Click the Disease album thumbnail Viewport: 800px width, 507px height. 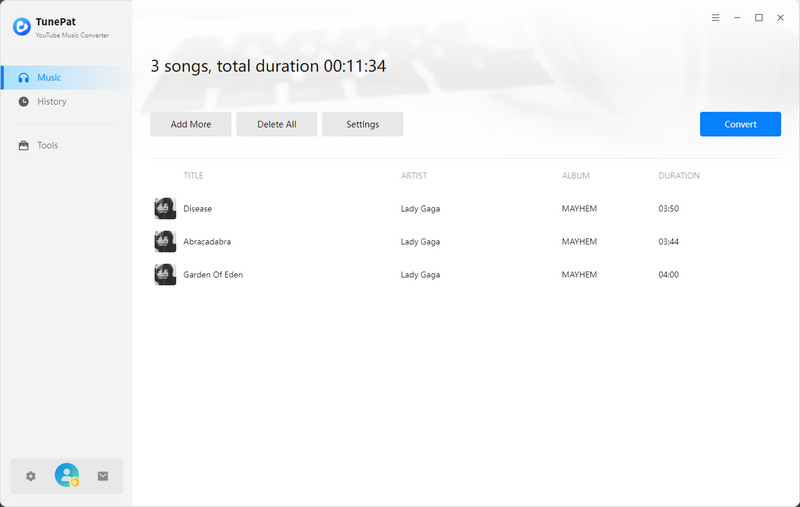[165, 208]
